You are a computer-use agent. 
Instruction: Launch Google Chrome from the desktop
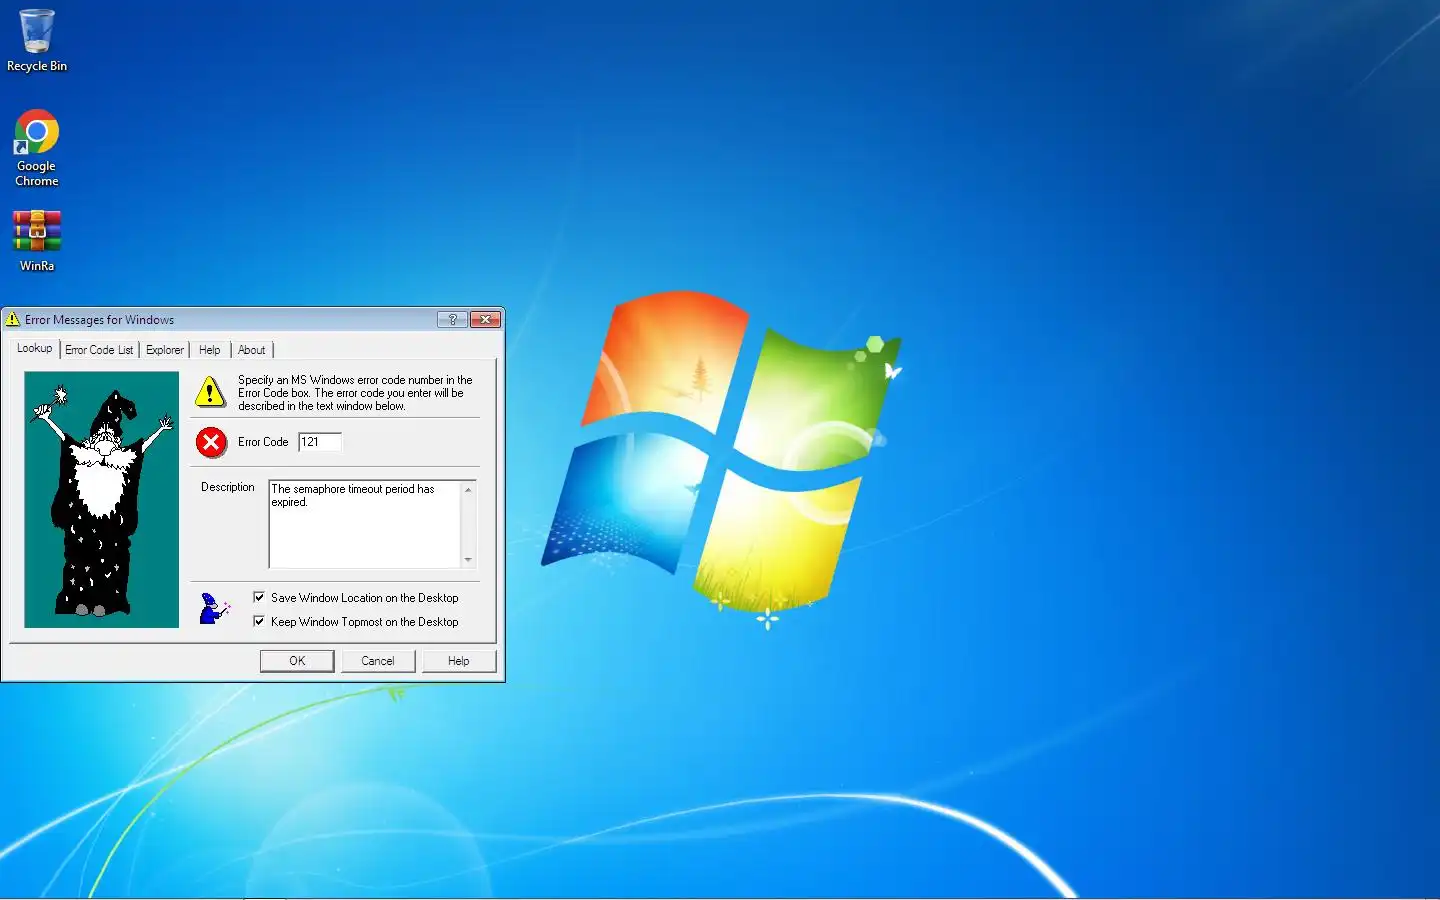pos(37,148)
